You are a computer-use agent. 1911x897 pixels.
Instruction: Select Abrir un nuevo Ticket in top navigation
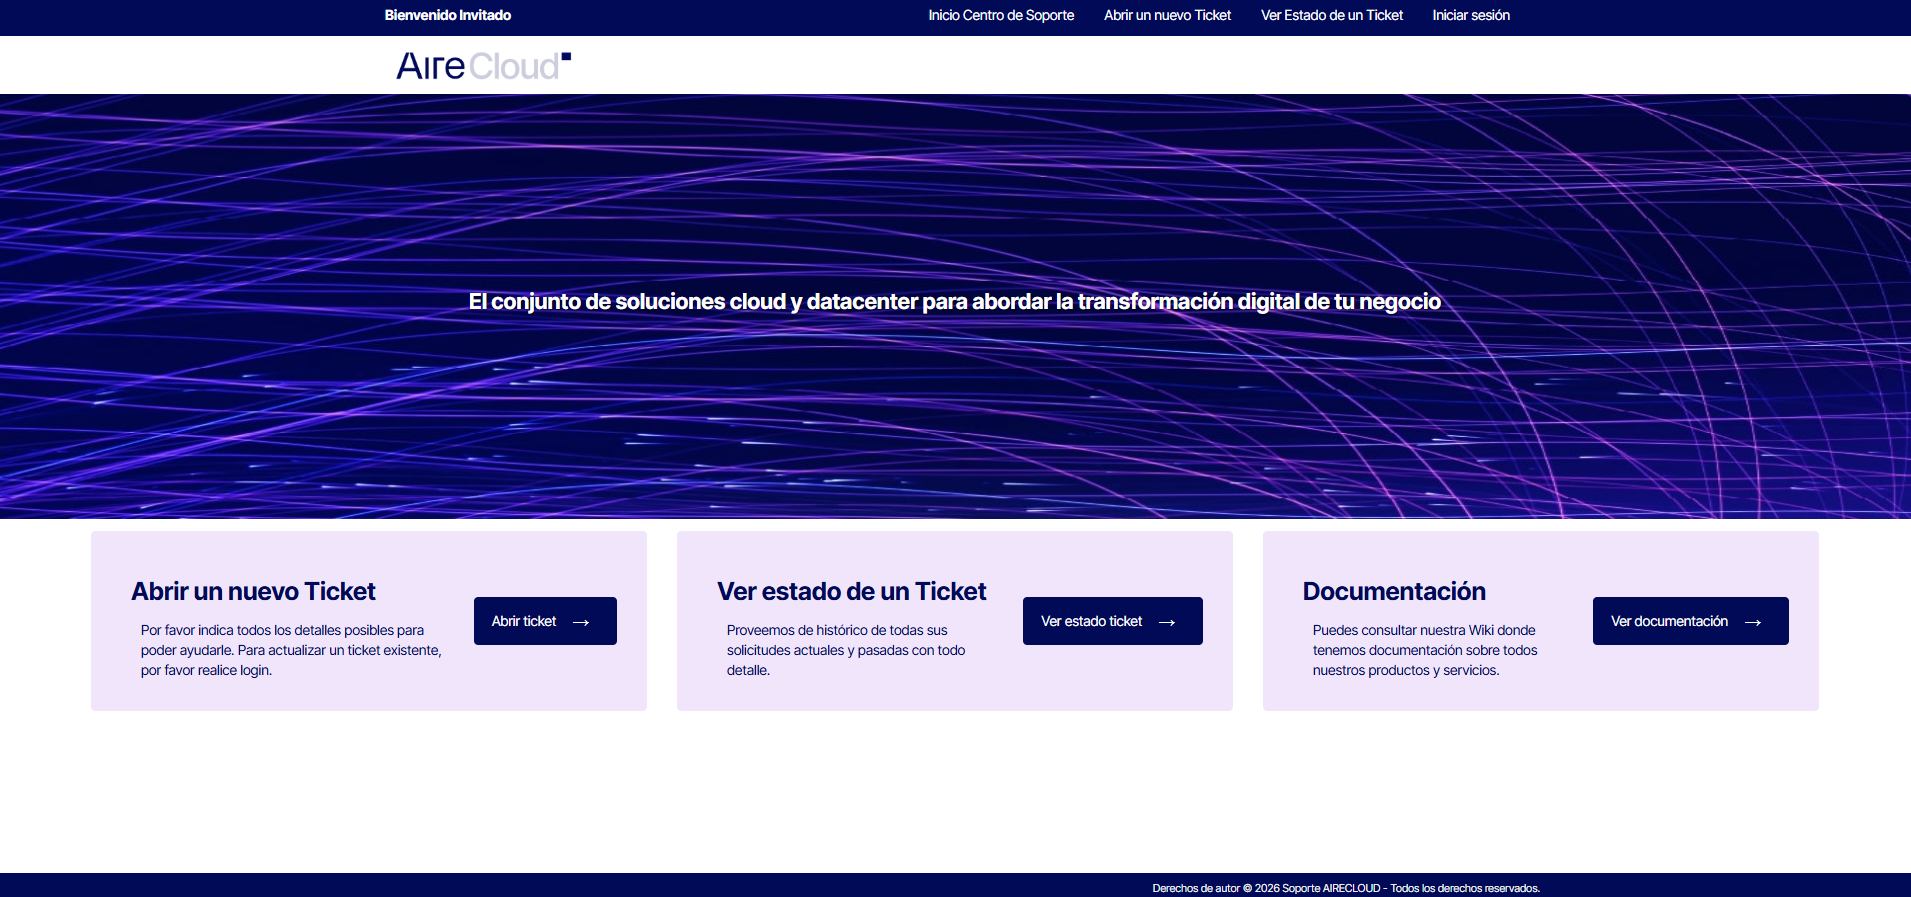coord(1167,15)
